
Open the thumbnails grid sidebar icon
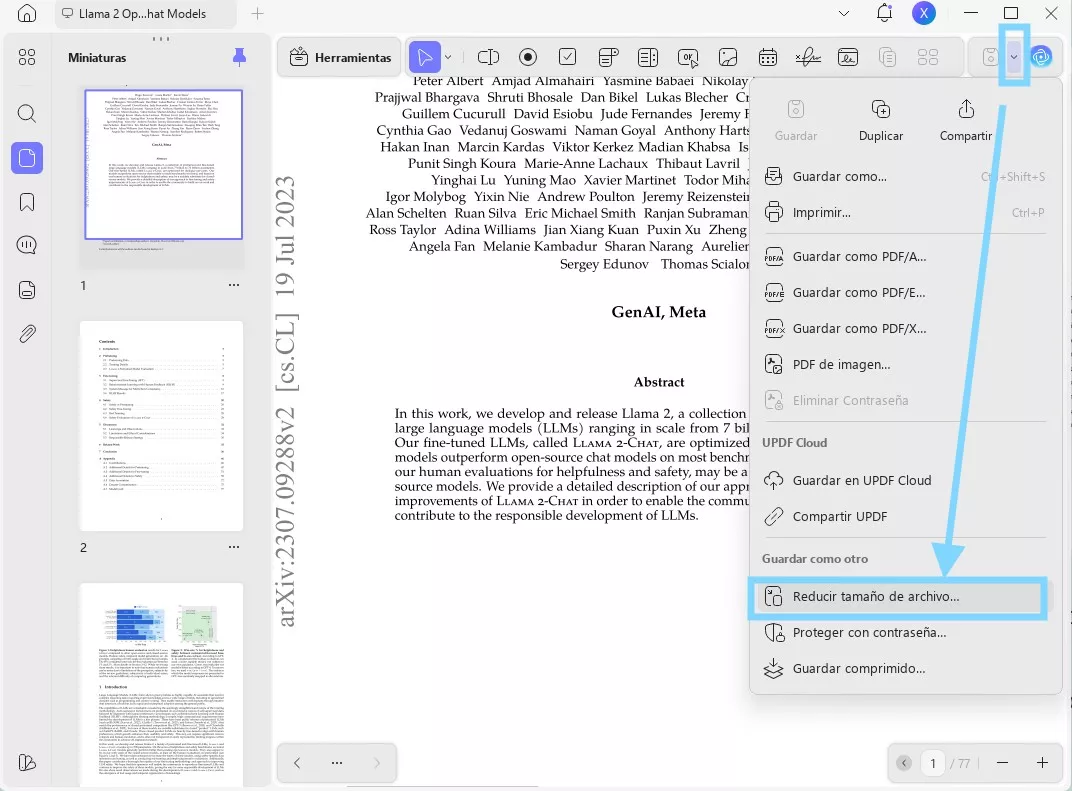point(27,57)
